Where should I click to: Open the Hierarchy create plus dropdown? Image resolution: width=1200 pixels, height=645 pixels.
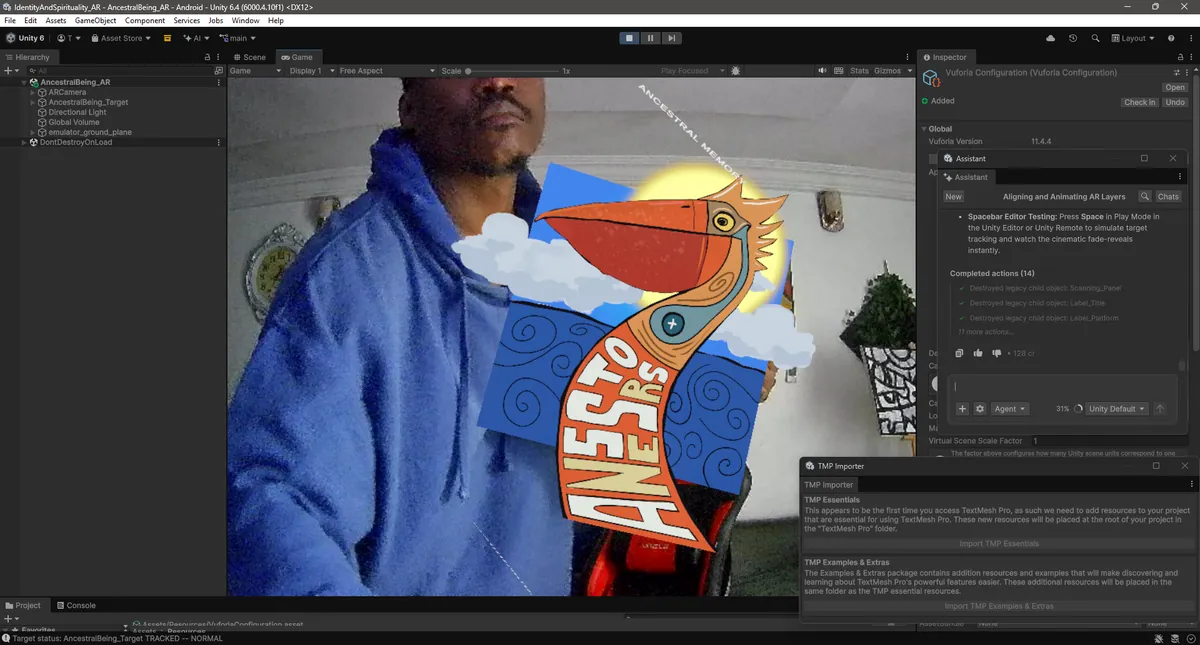11,71
